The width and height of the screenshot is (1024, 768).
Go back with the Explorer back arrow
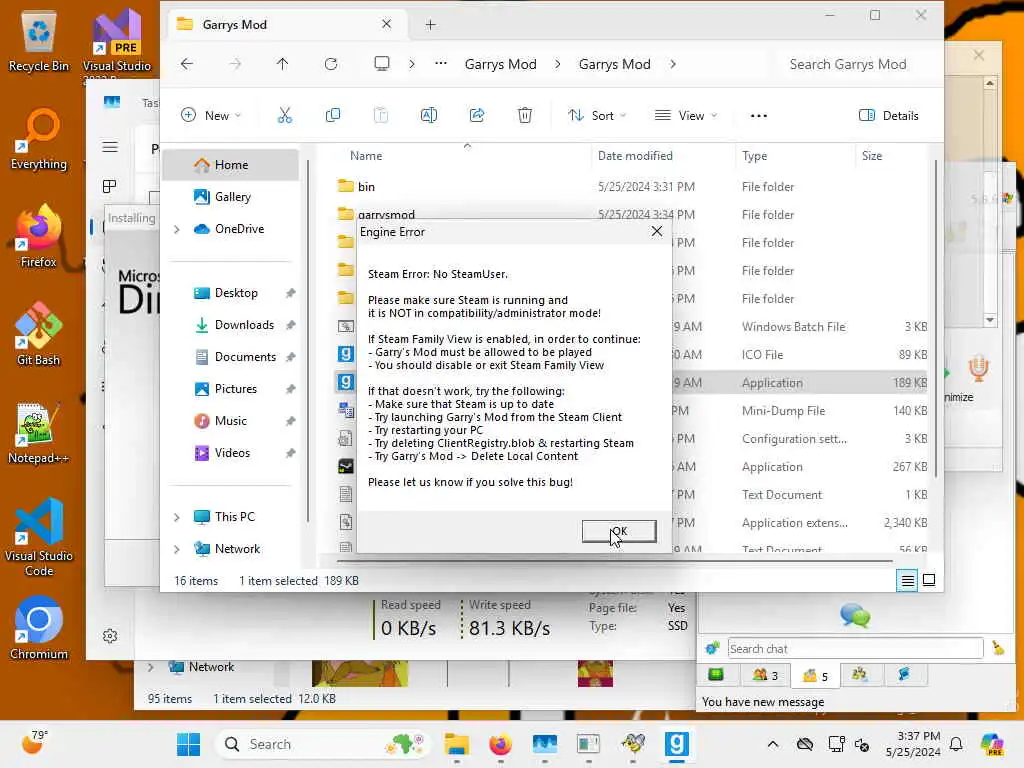point(187,64)
